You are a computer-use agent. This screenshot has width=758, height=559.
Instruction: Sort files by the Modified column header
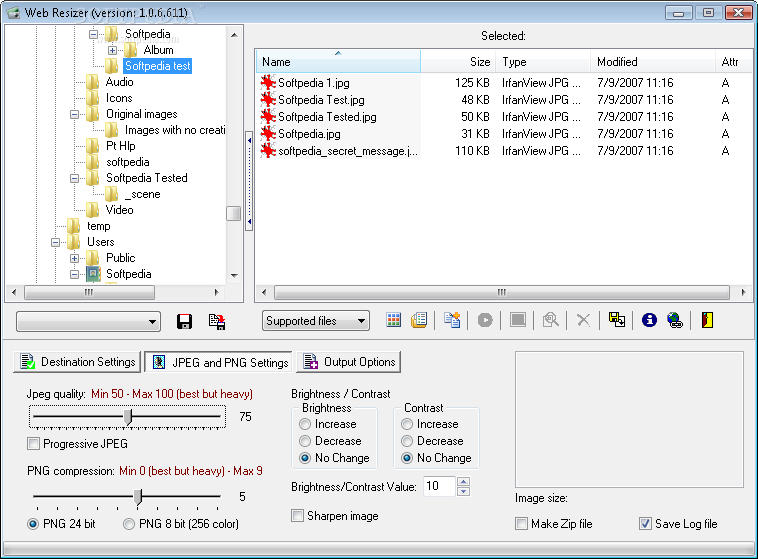pos(653,61)
